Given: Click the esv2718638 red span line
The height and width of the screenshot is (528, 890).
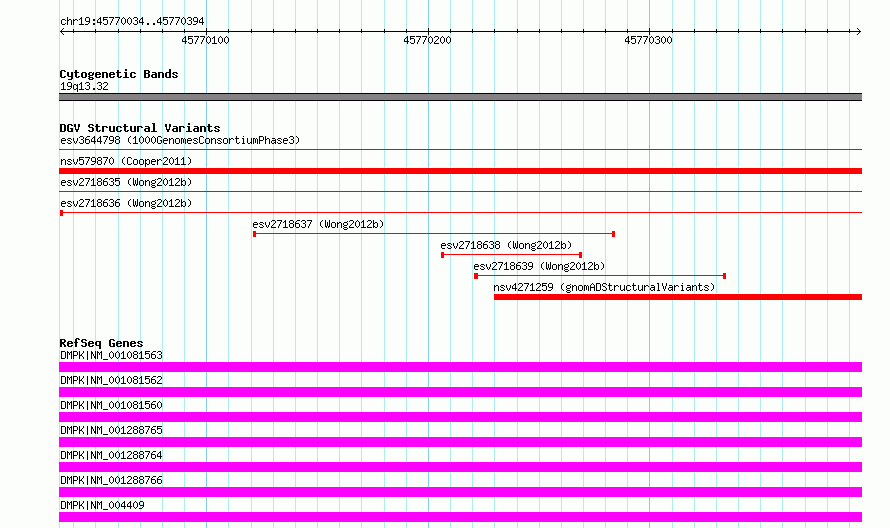Looking at the screenshot, I should click(x=512, y=255).
